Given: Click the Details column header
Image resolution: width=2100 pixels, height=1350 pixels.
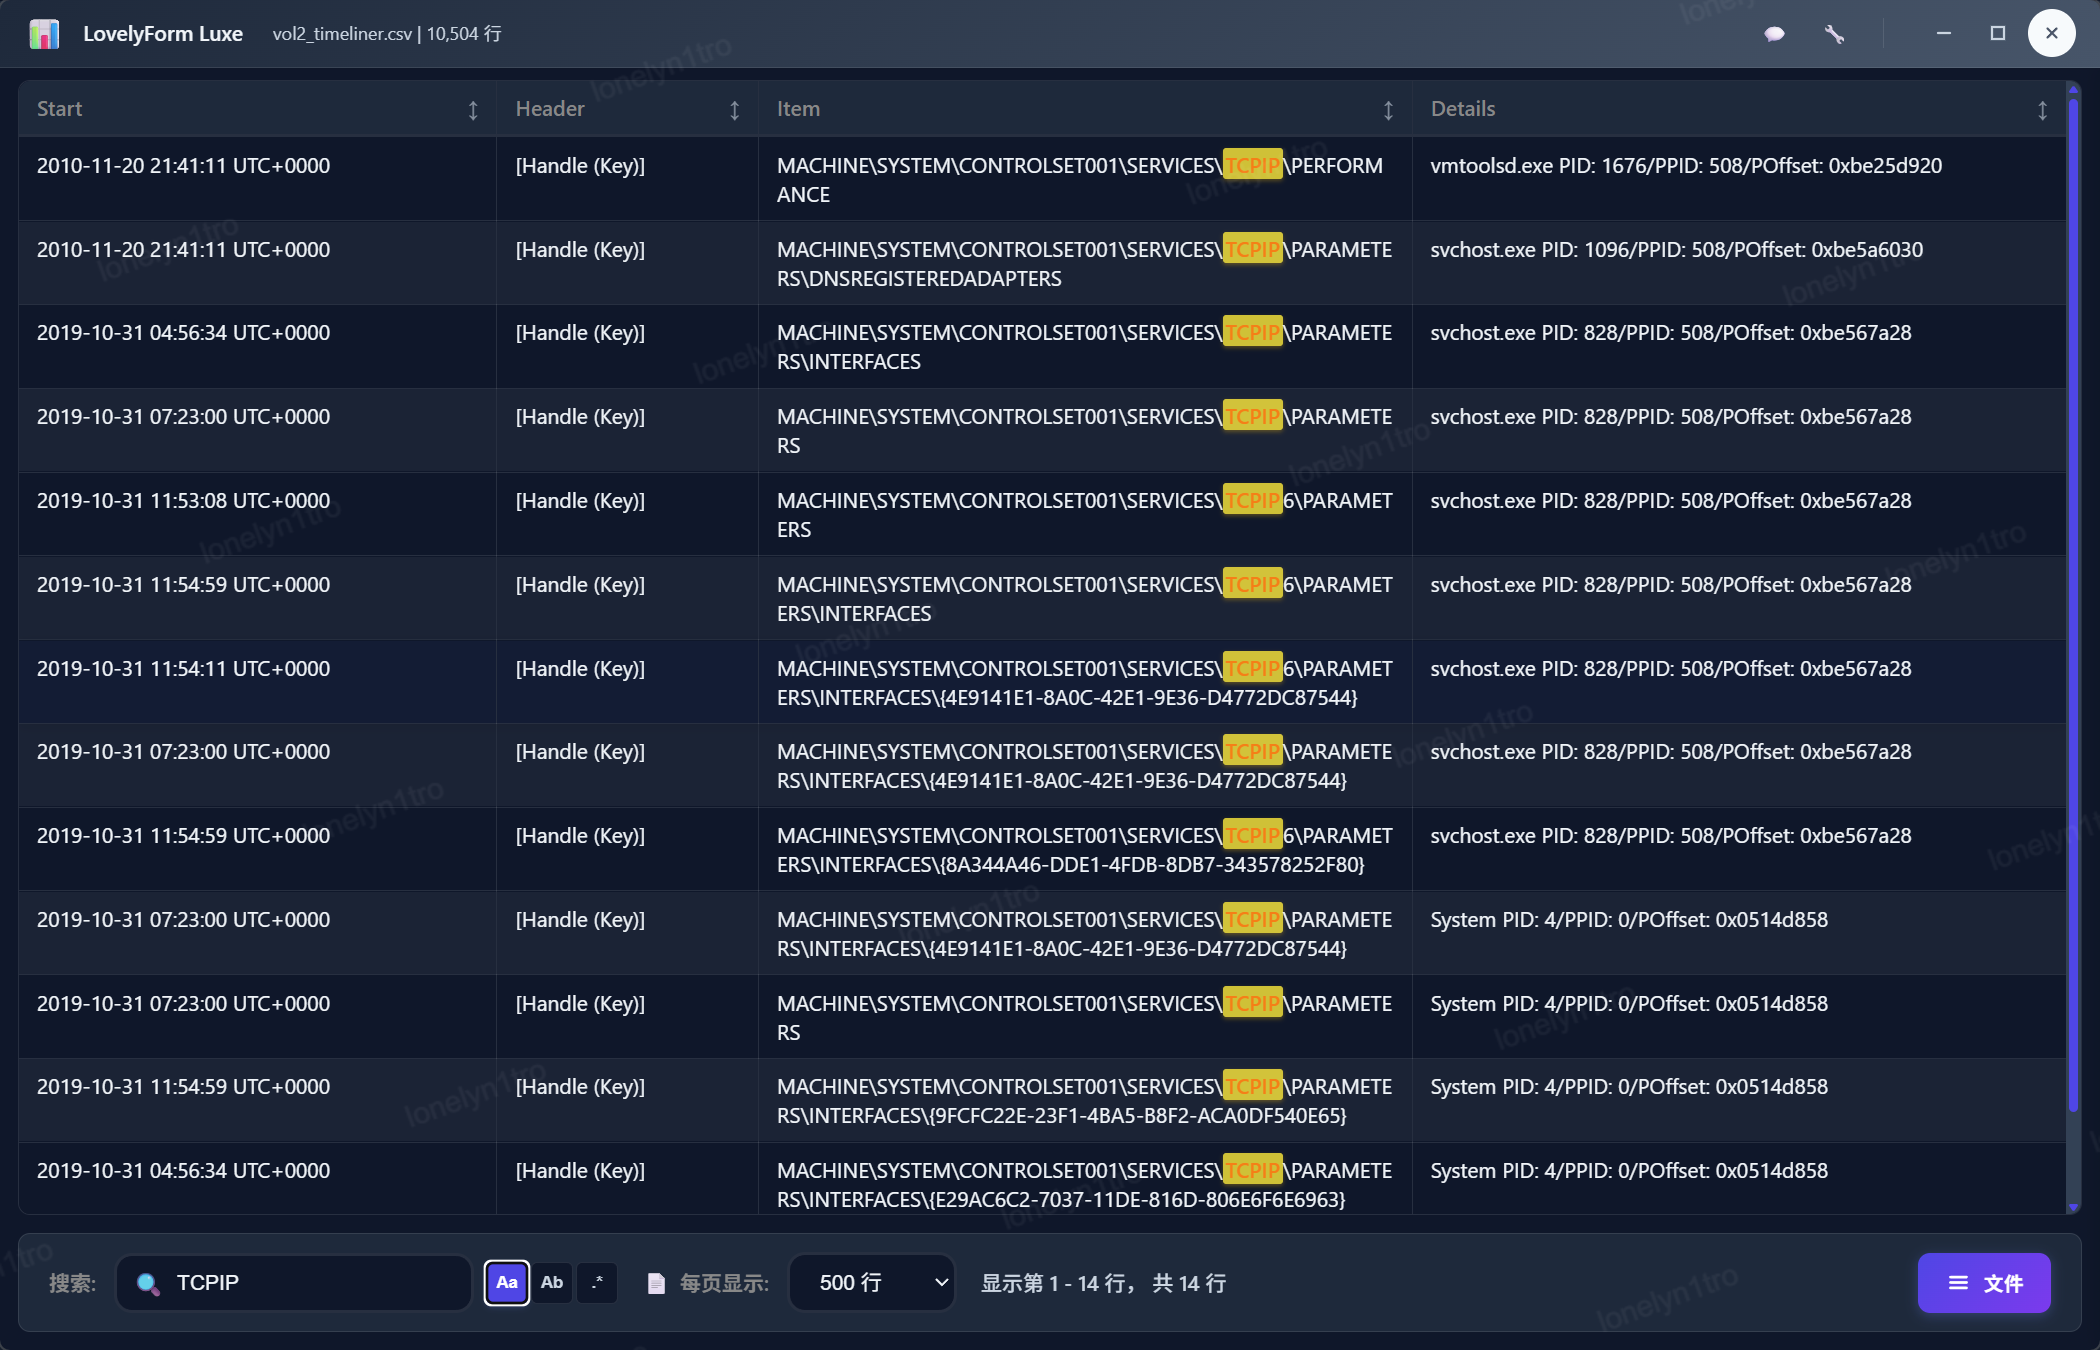Looking at the screenshot, I should pyautogui.click(x=1462, y=109).
